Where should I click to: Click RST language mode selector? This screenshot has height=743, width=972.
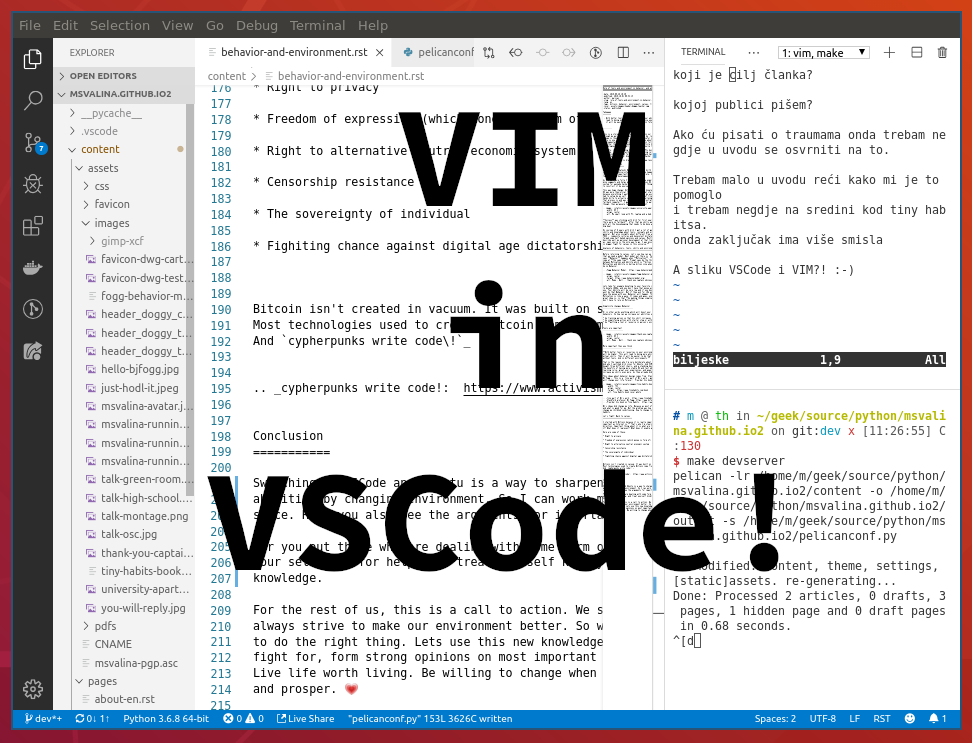coord(881,719)
